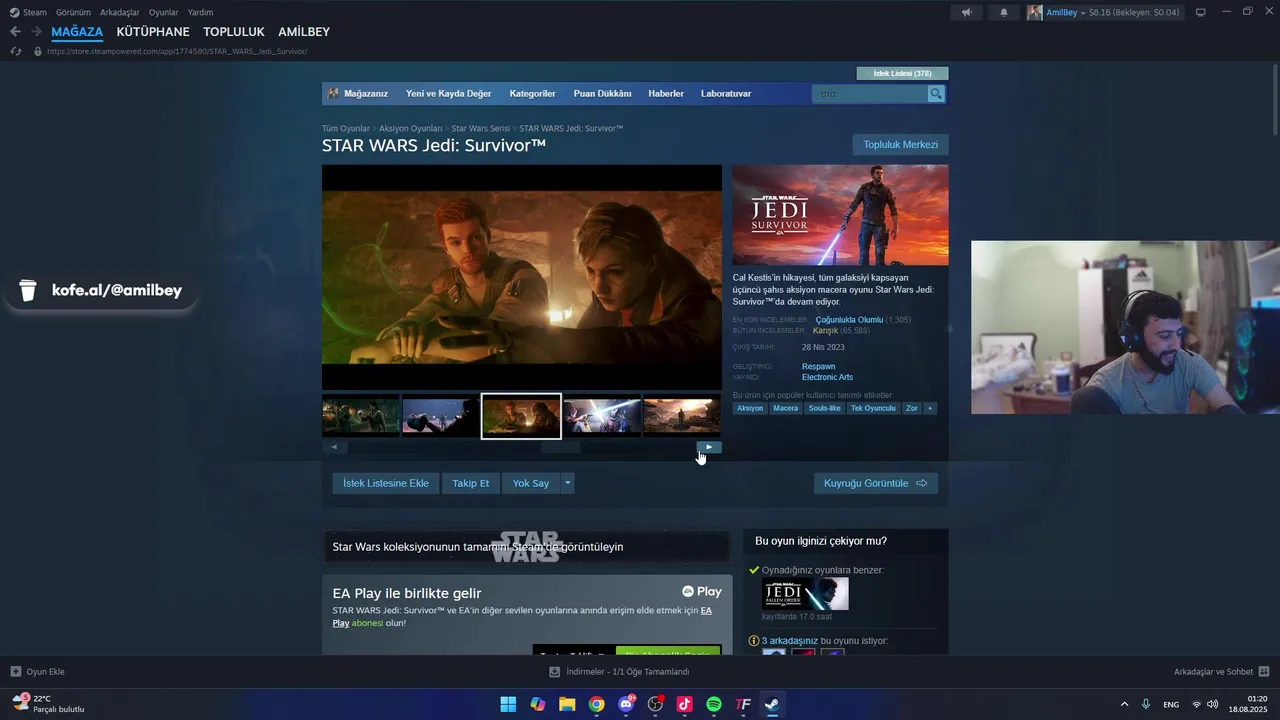
Task: Open the Yeni ve Kayda Değer menu
Action: (x=448, y=93)
